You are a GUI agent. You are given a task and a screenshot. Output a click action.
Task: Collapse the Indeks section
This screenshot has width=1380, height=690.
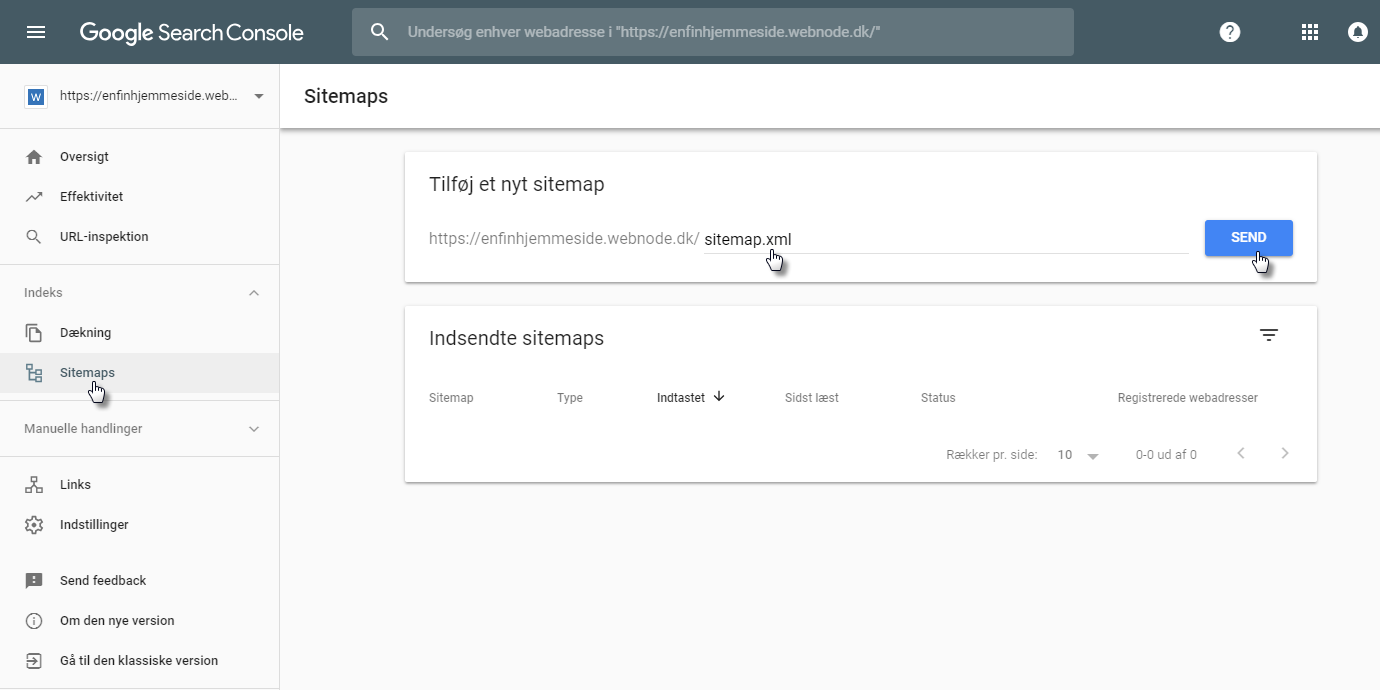tap(254, 293)
